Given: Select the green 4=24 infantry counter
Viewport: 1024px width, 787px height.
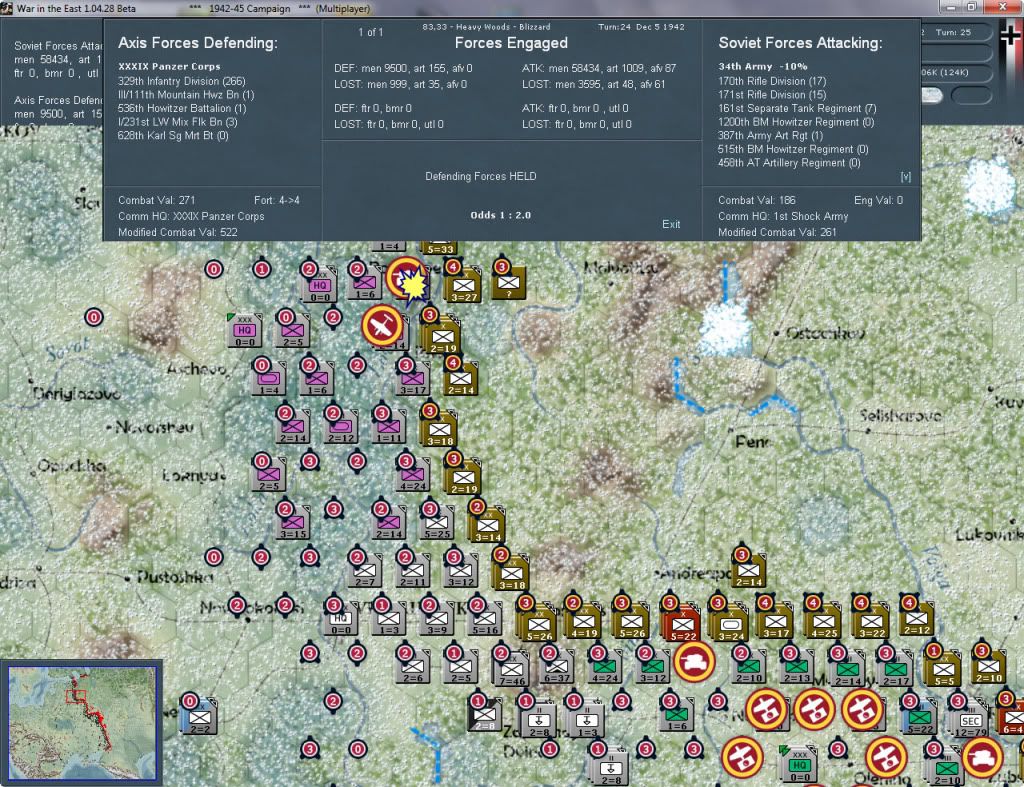Looking at the screenshot, I should tap(605, 667).
